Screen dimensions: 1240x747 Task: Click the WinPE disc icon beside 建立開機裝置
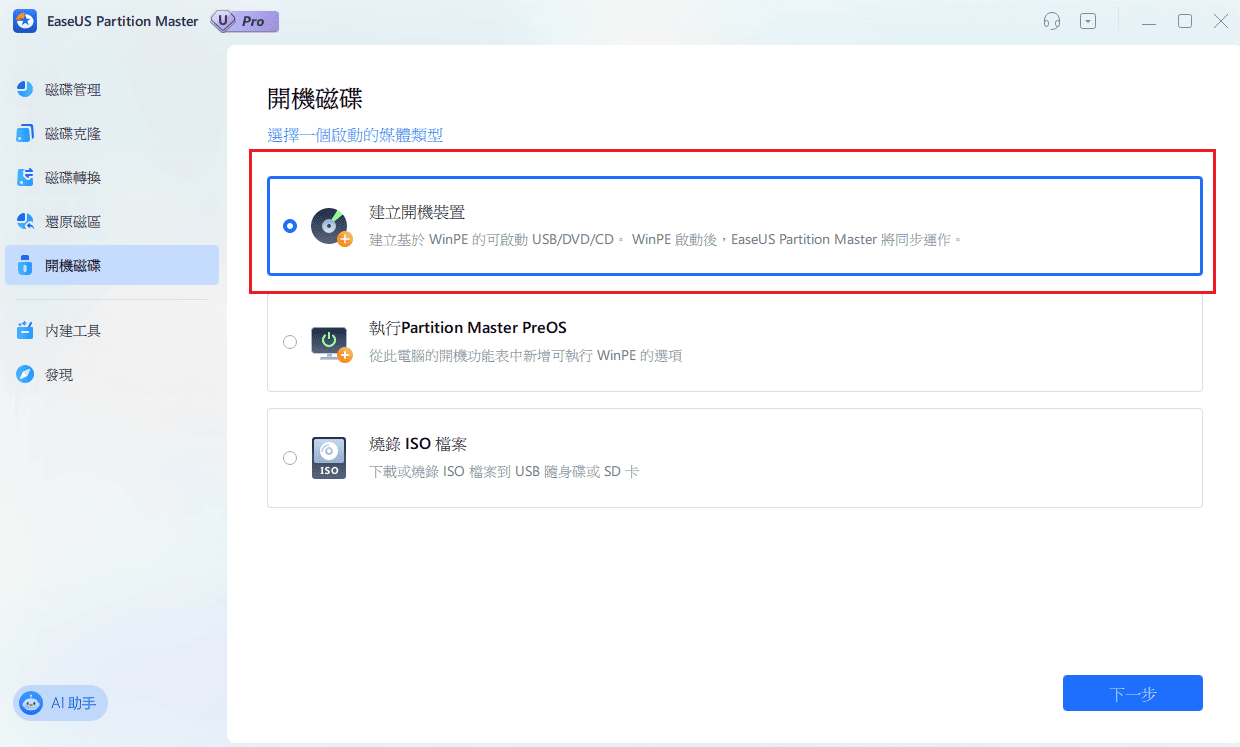pyautogui.click(x=330, y=226)
